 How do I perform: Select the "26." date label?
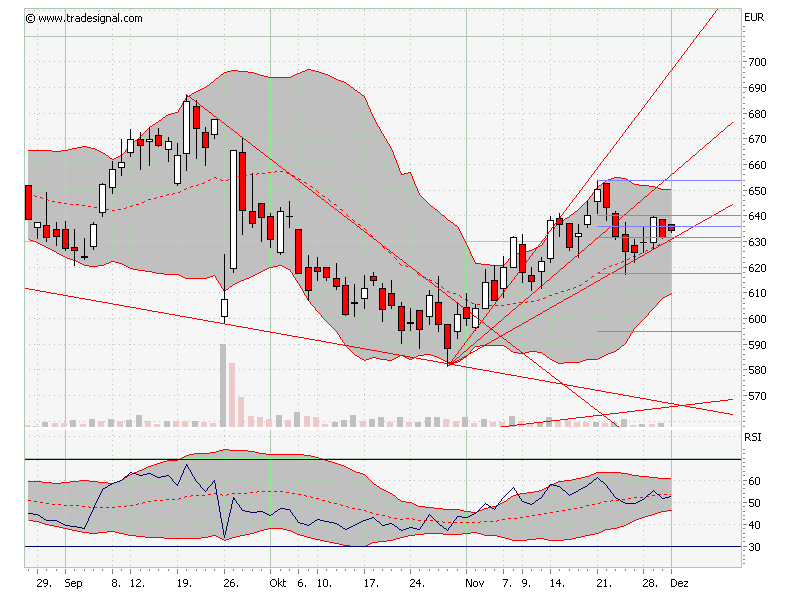click(x=231, y=583)
